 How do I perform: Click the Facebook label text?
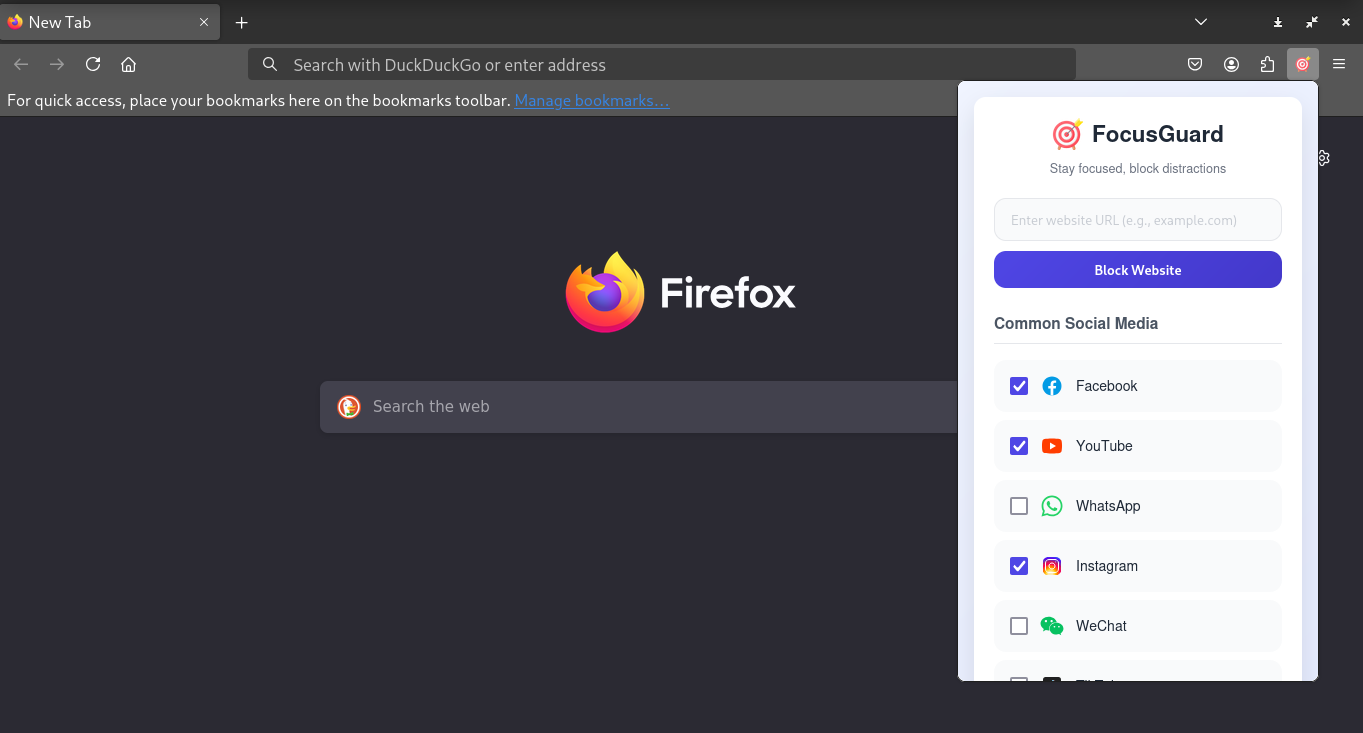pos(1107,386)
